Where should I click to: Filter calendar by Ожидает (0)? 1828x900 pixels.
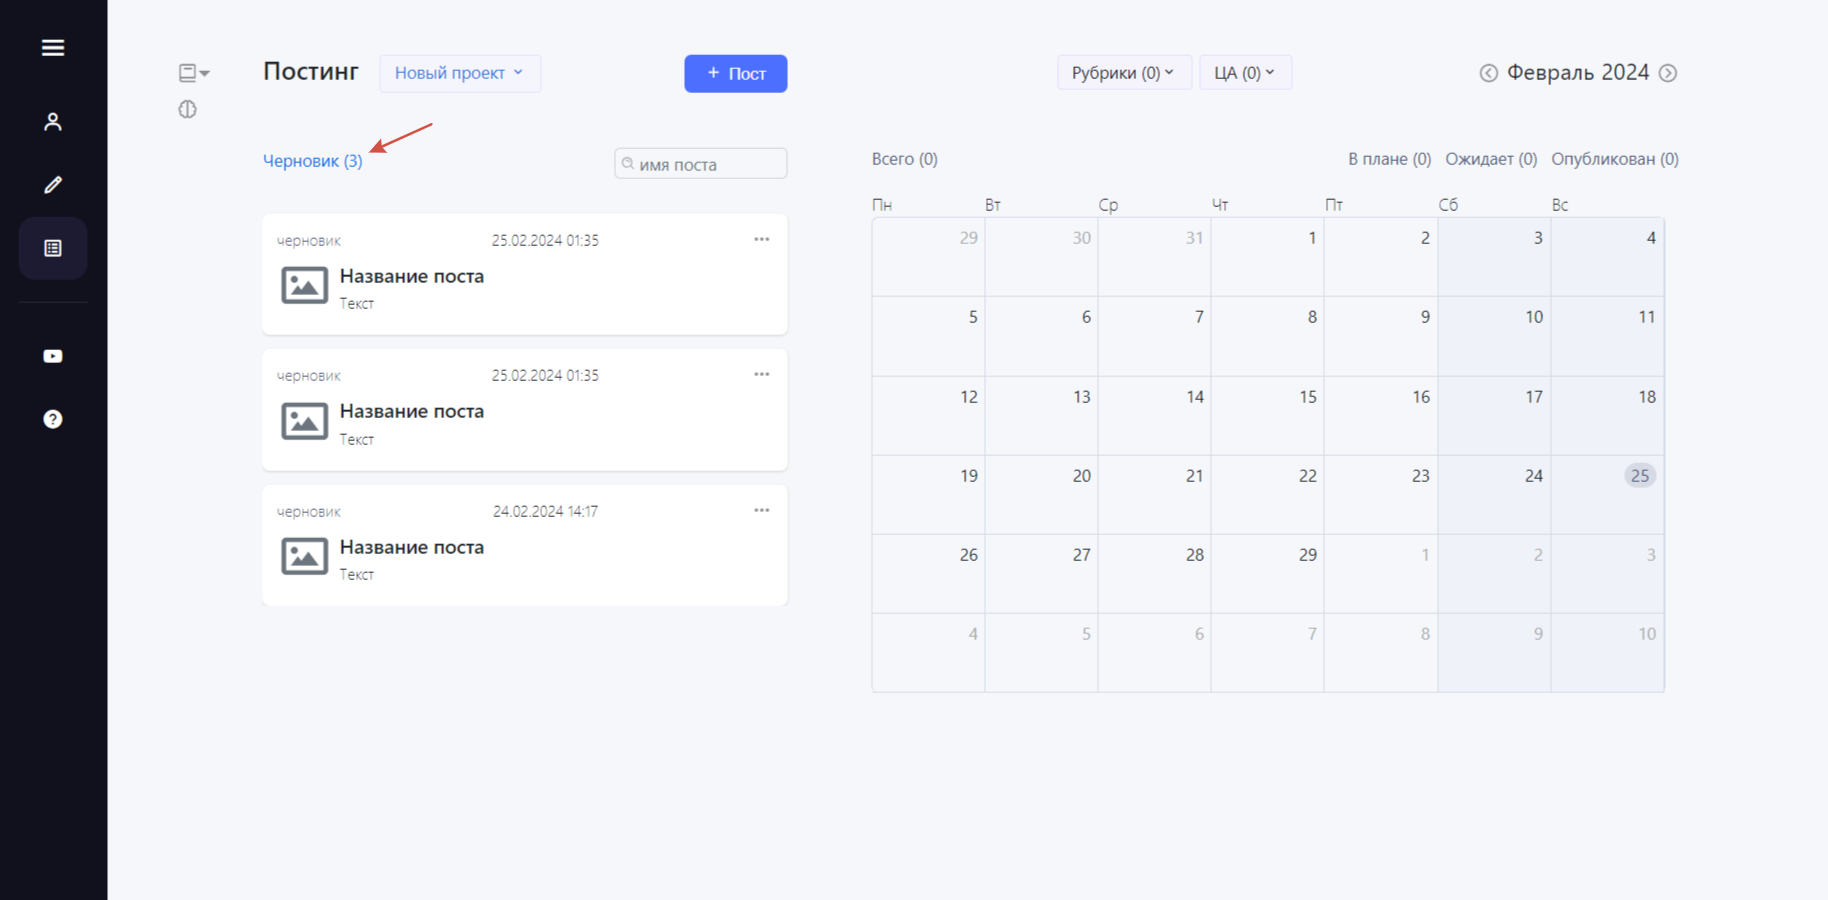pyautogui.click(x=1491, y=159)
